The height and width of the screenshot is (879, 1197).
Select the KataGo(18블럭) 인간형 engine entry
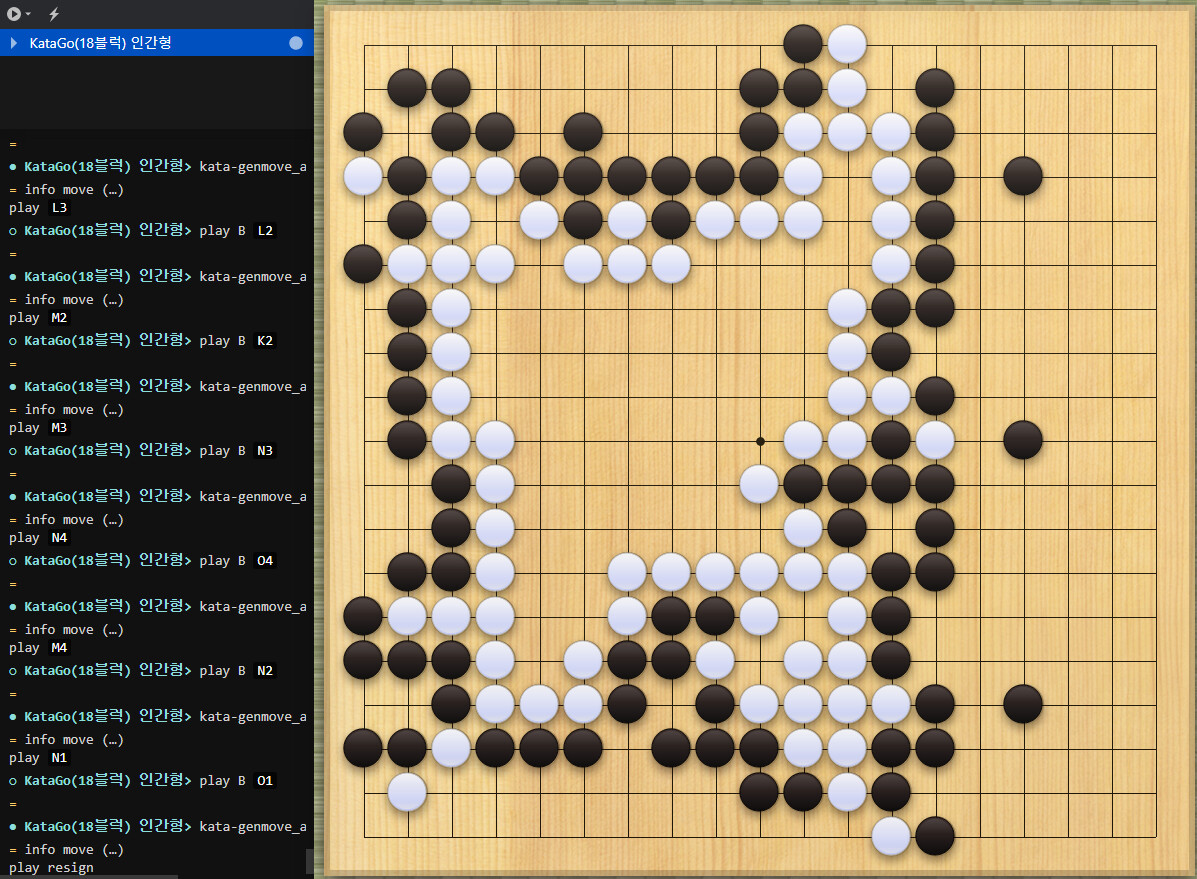point(156,43)
